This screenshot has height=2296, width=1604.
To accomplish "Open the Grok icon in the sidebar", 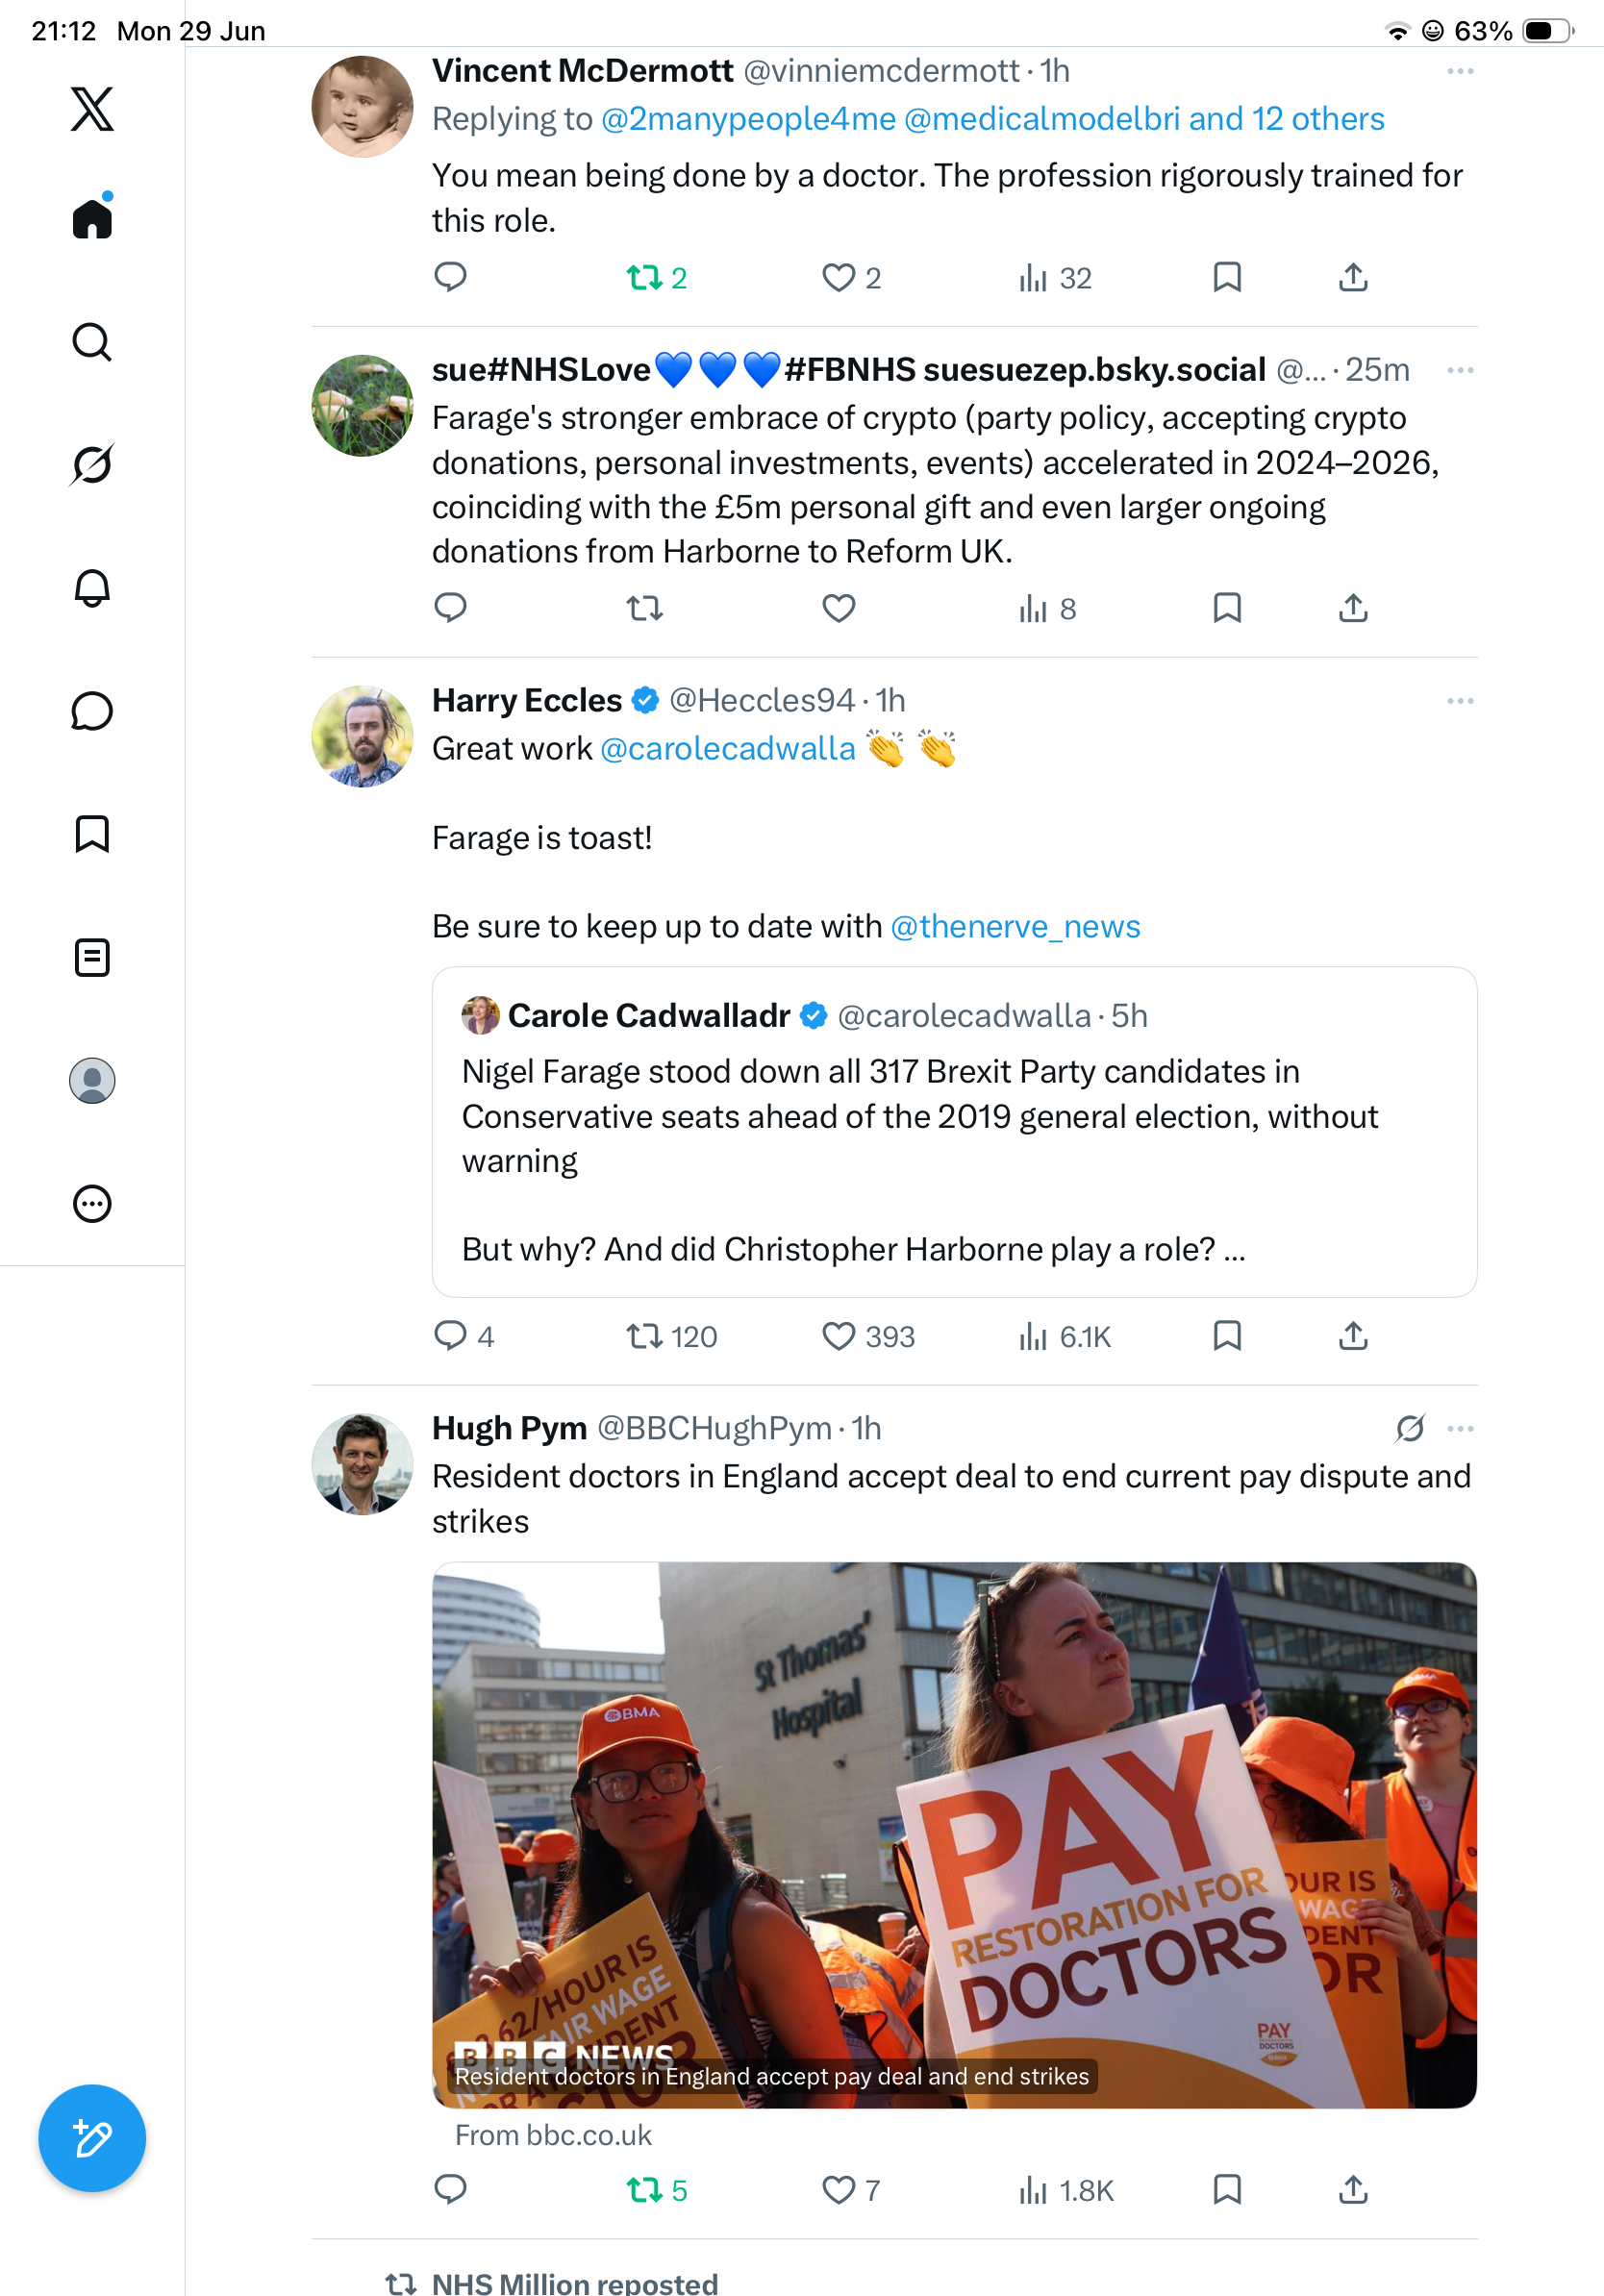I will point(92,464).
